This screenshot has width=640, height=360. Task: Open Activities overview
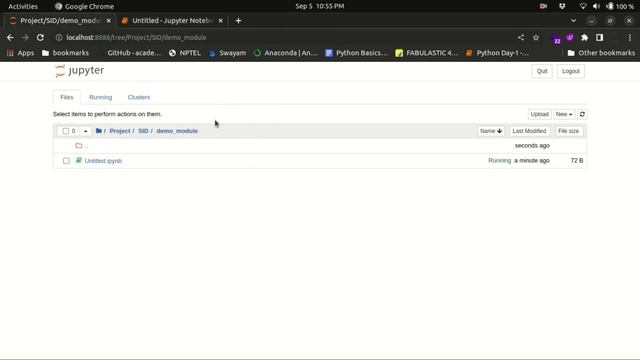click(23, 6)
